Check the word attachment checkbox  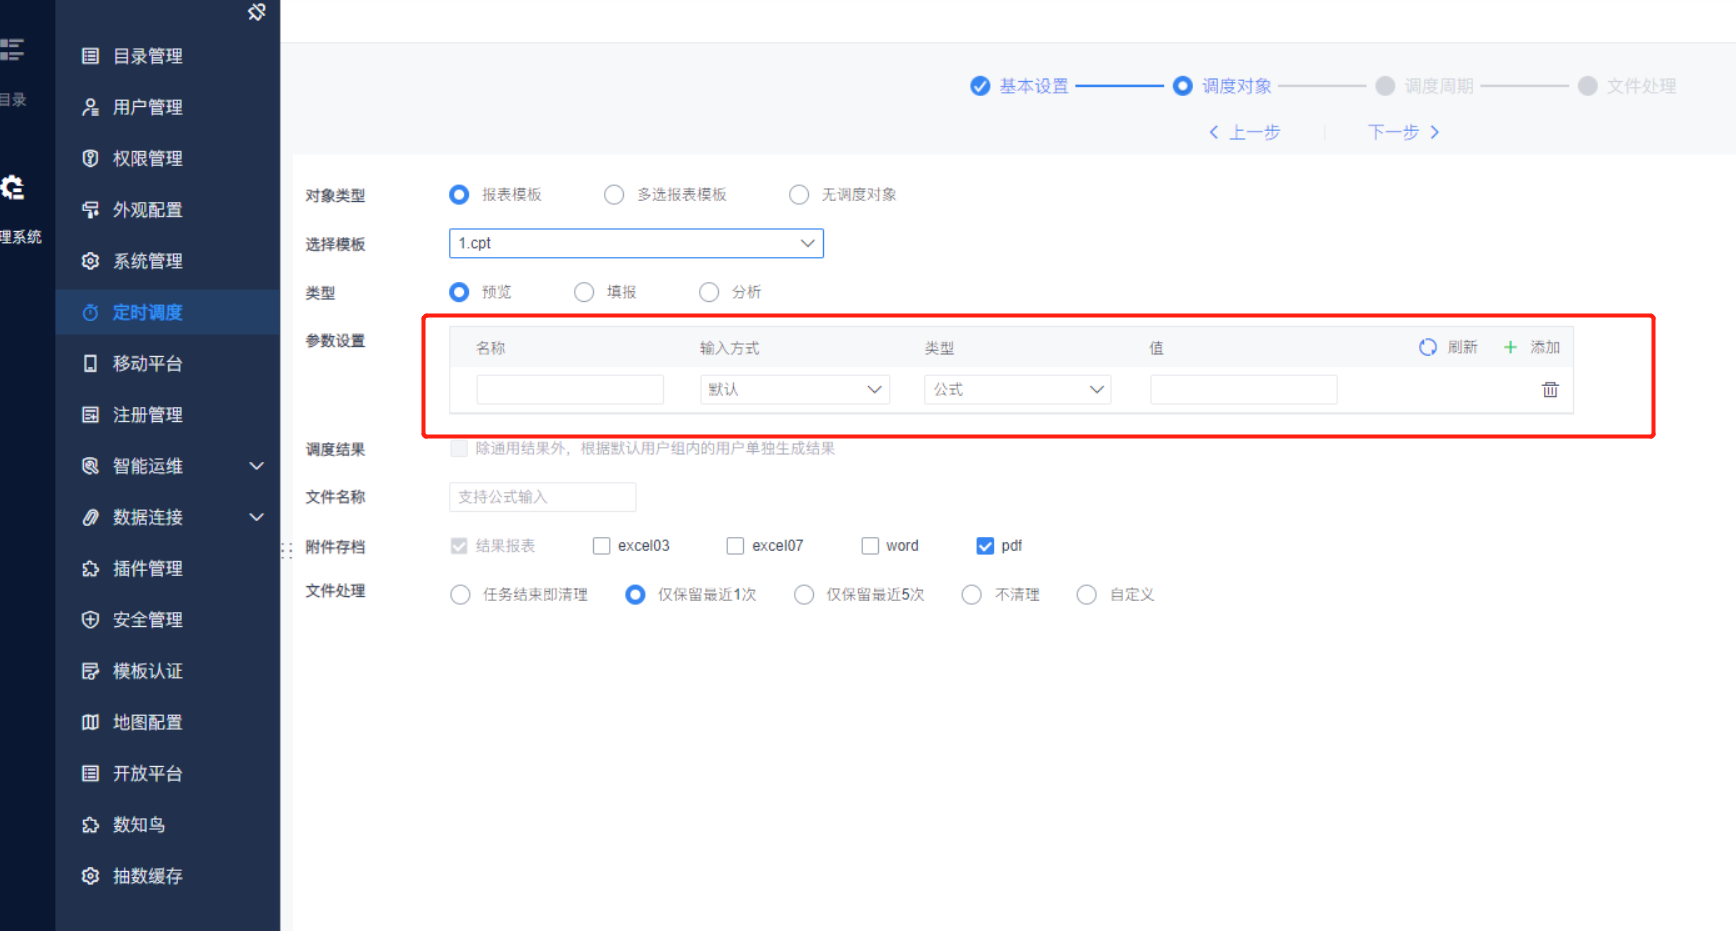coord(870,546)
